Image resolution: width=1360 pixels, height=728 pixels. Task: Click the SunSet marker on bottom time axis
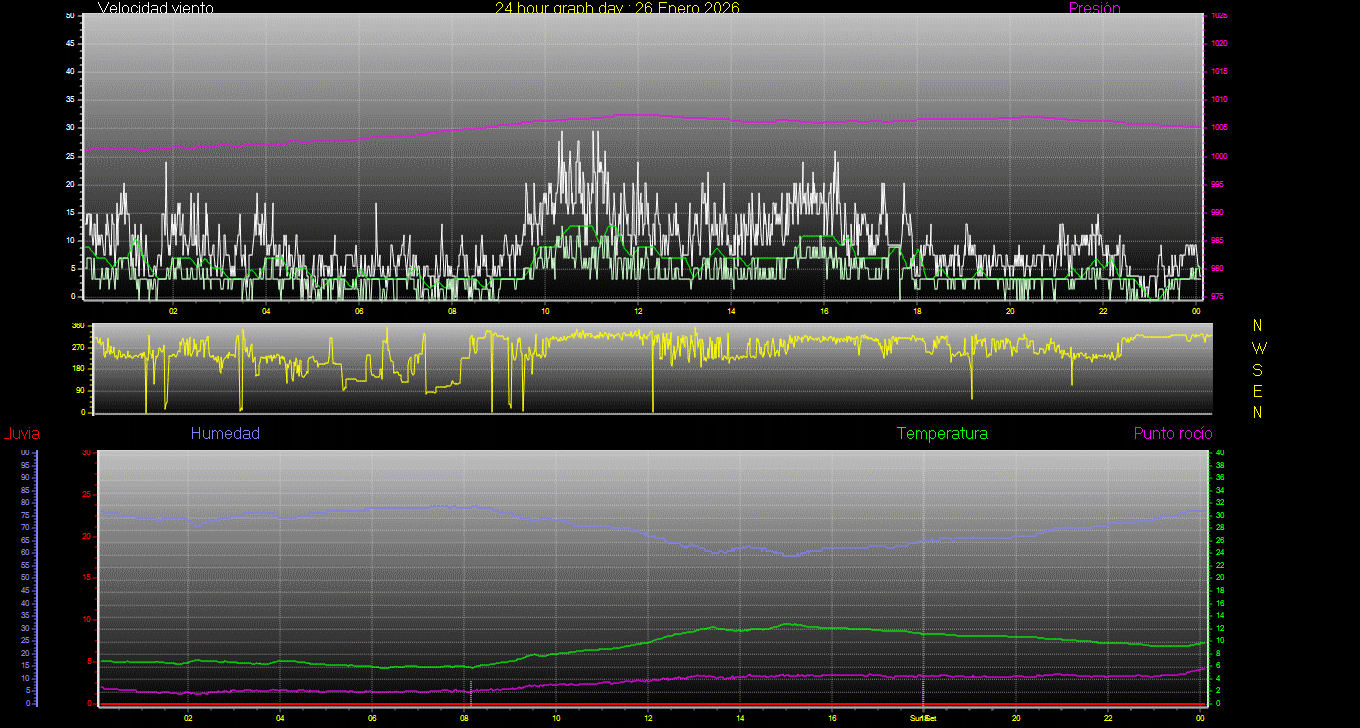coord(922,718)
